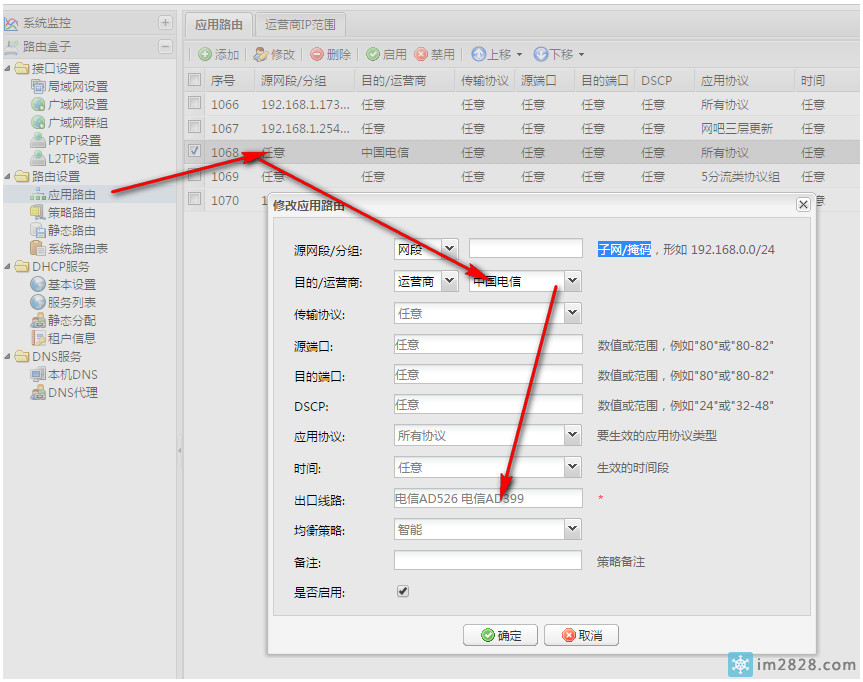Click inside the 备注 input field

487,560
